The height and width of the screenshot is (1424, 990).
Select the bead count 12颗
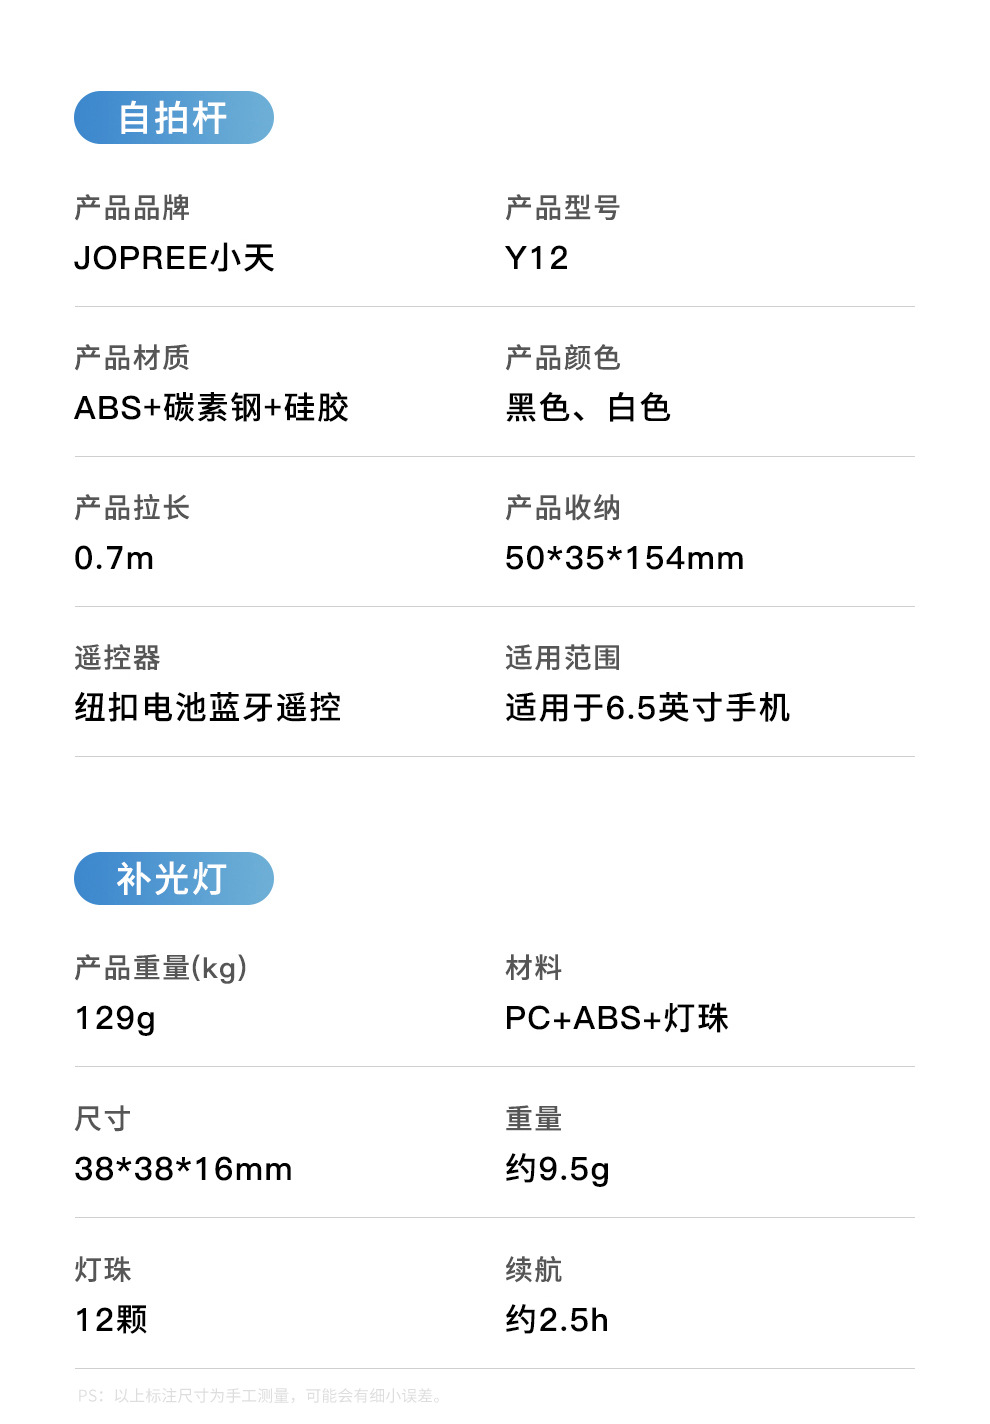point(111,1320)
